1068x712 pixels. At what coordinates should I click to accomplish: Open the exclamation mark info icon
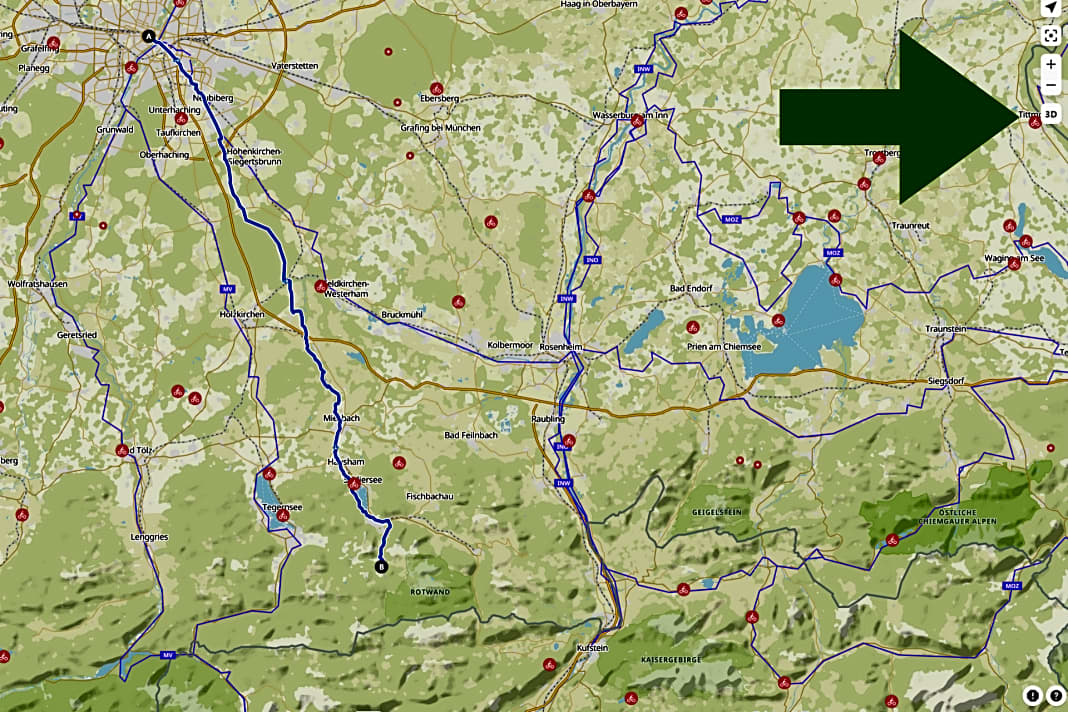(x=1033, y=696)
